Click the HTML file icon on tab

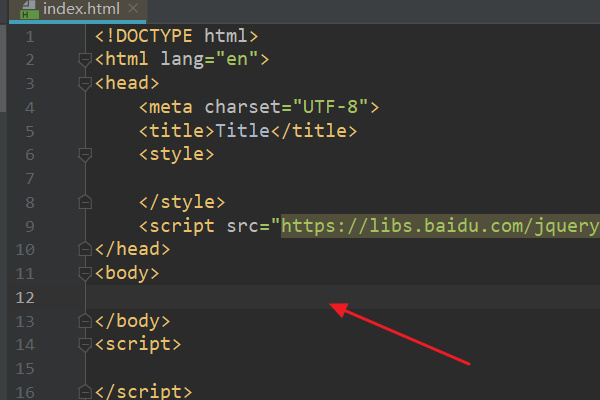(x=29, y=9)
